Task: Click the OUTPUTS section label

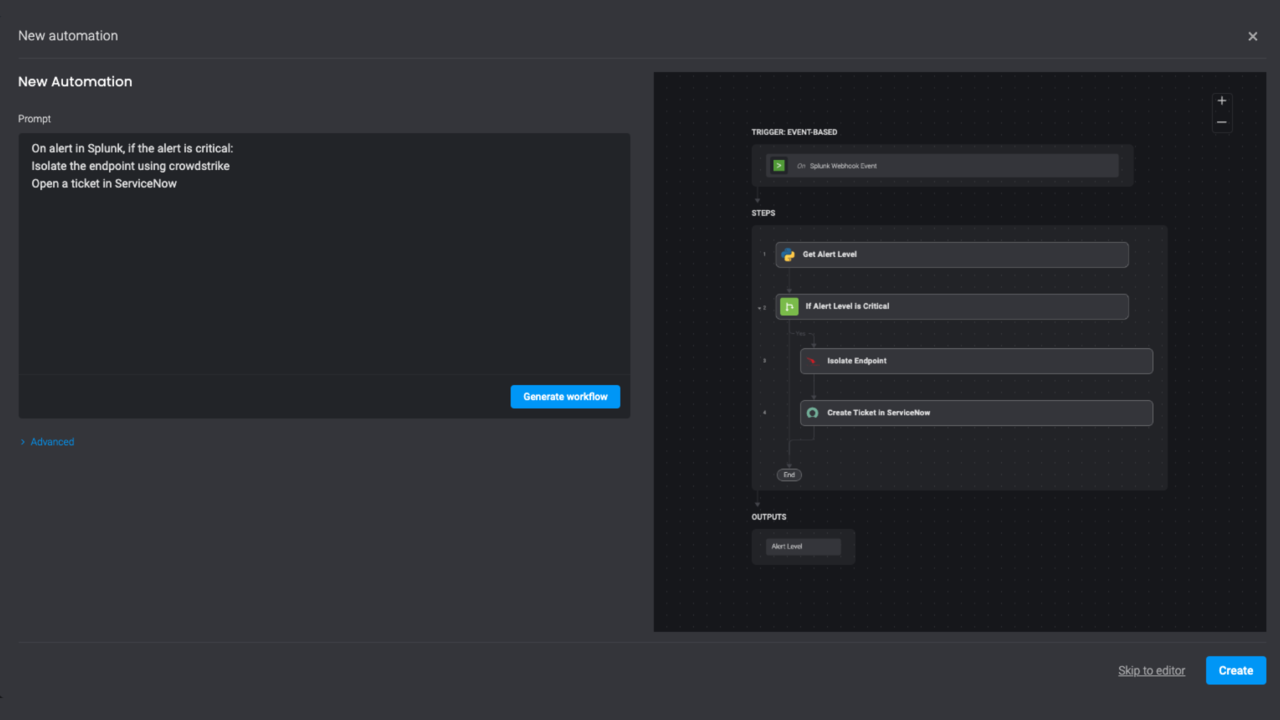Action: click(769, 517)
